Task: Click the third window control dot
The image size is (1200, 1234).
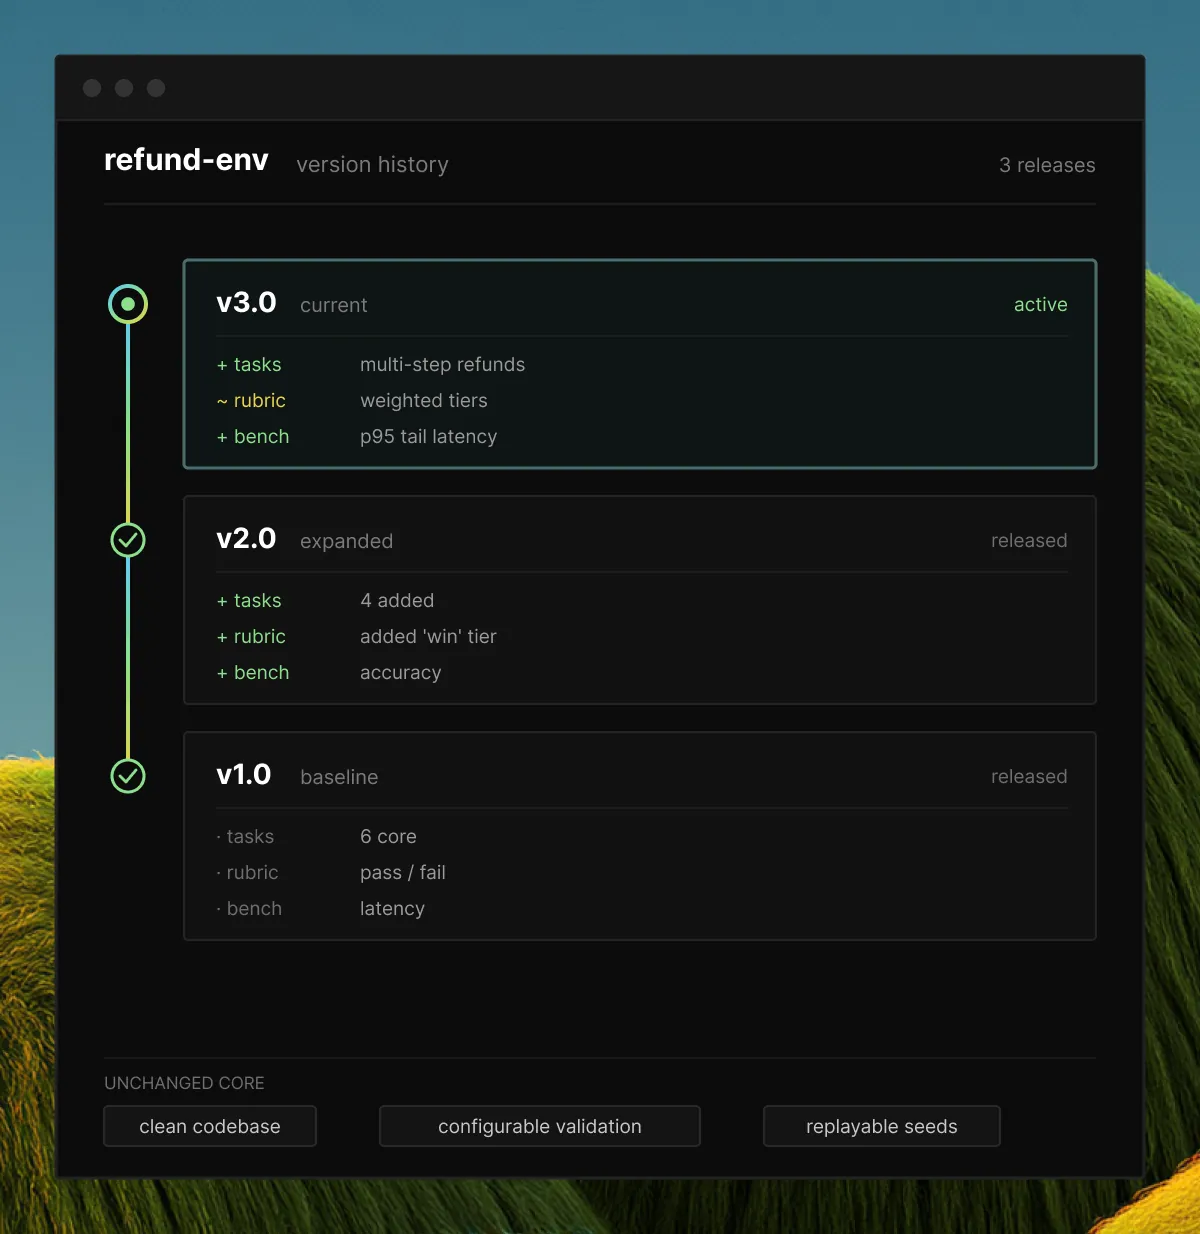Action: coord(156,88)
